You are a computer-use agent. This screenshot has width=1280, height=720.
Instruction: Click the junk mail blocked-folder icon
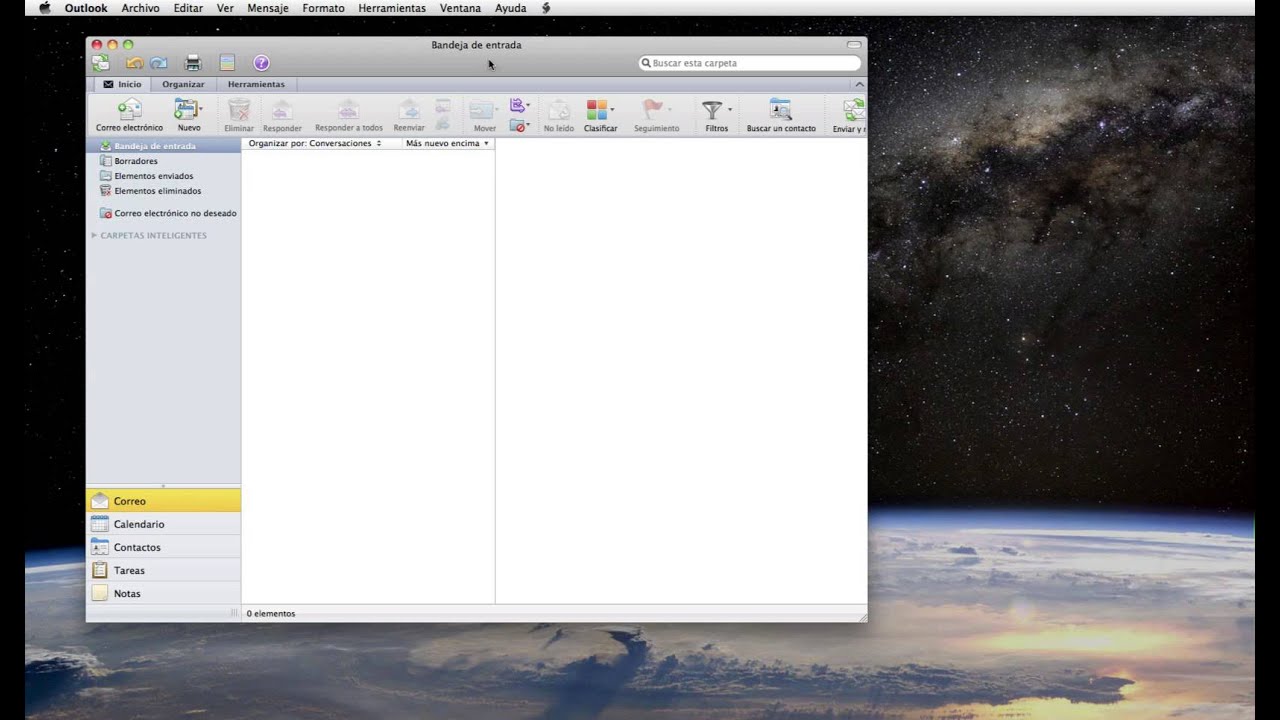[x=516, y=126]
